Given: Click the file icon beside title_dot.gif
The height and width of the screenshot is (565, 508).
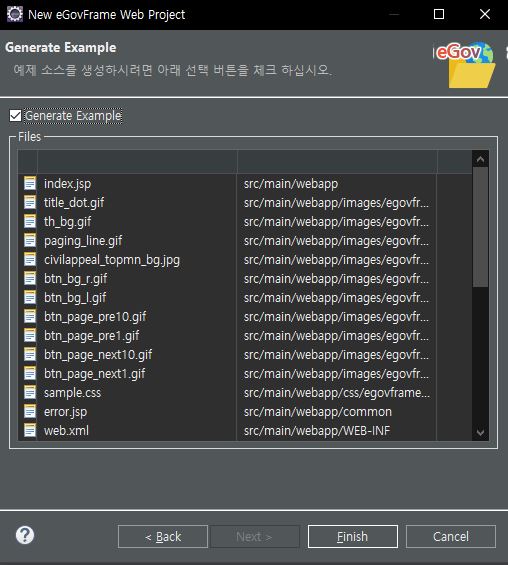Looking at the screenshot, I should click(x=30, y=203).
